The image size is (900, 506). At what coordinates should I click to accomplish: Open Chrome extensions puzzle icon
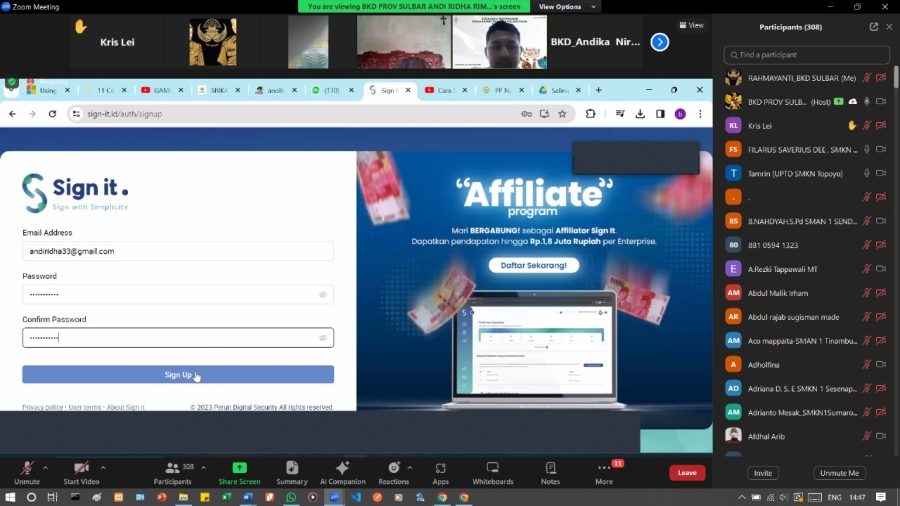tap(590, 114)
